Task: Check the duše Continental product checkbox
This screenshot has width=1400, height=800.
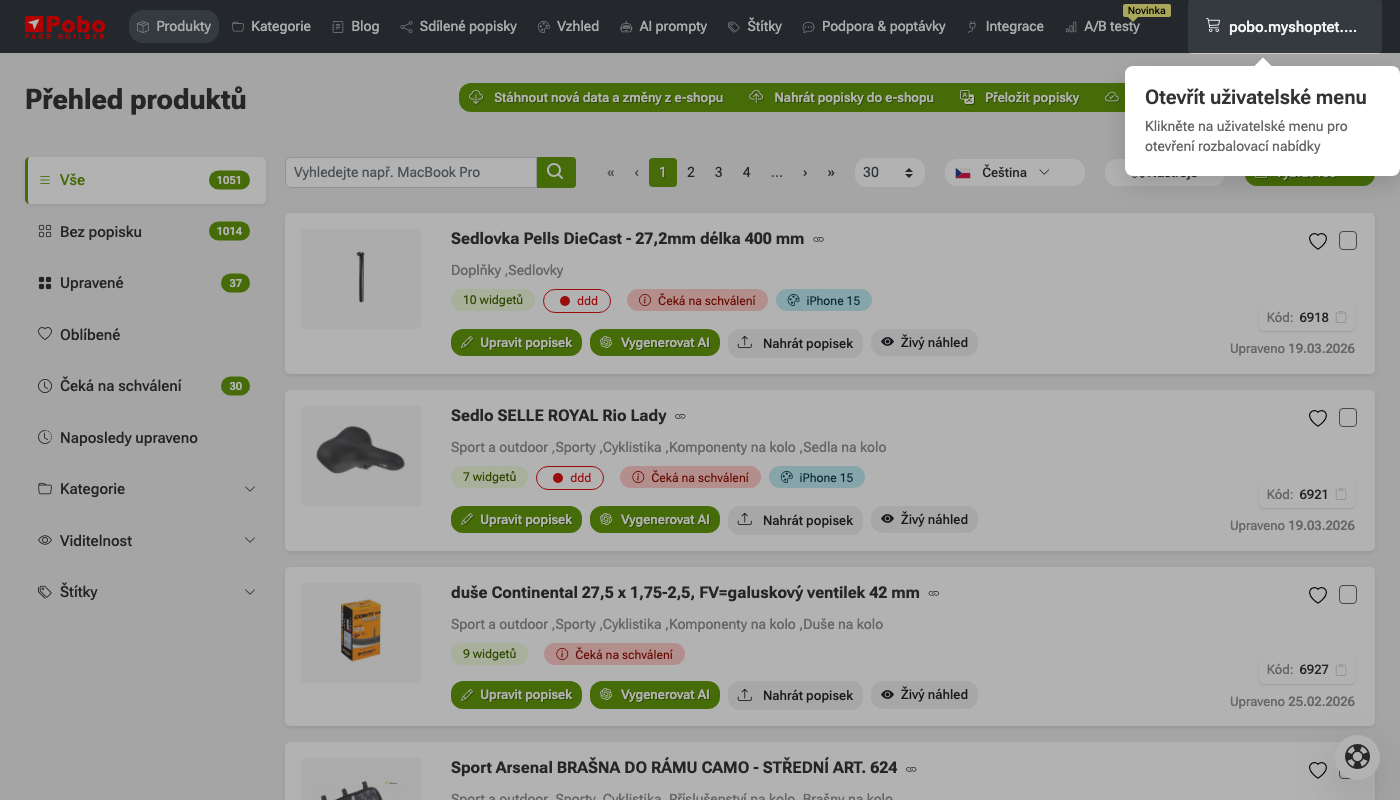Action: [x=1348, y=595]
